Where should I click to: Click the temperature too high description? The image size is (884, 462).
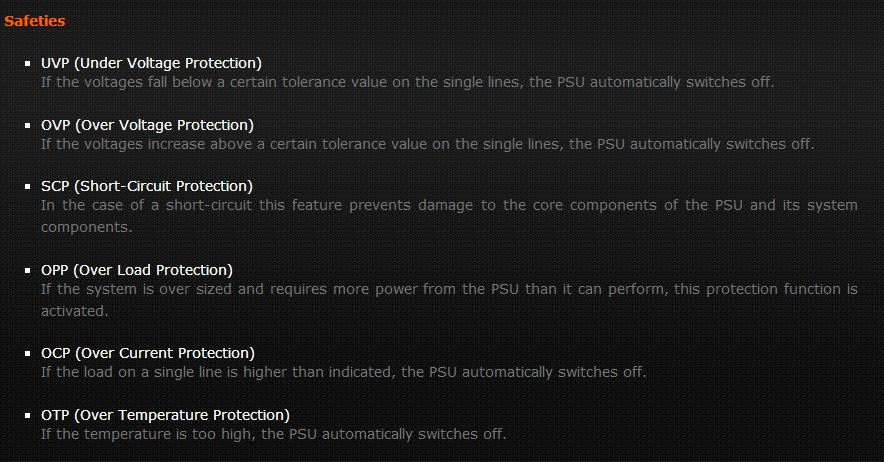pos(273,434)
